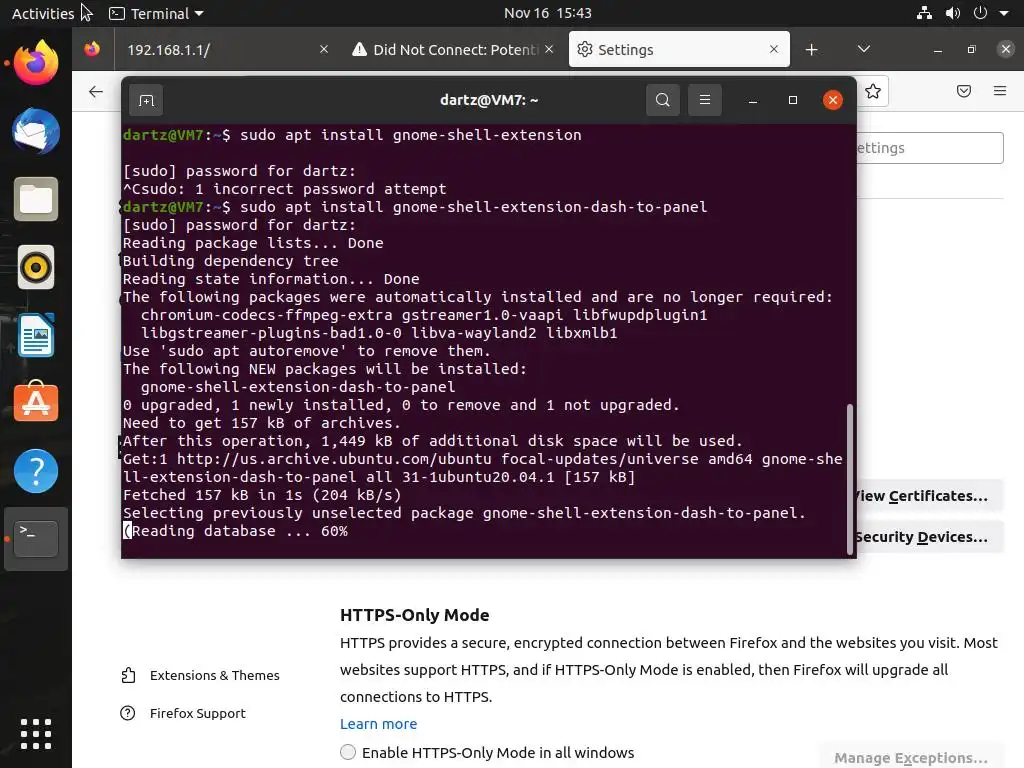This screenshot has width=1024, height=768.
Task: Open Ubuntu Software store icon
Action: 36,402
